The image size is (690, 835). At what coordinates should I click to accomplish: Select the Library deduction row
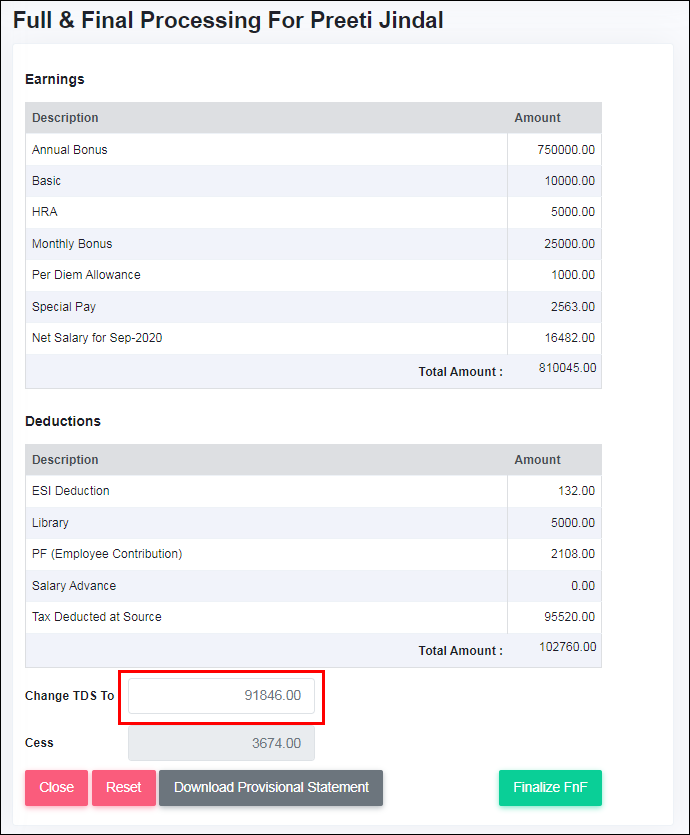point(314,523)
